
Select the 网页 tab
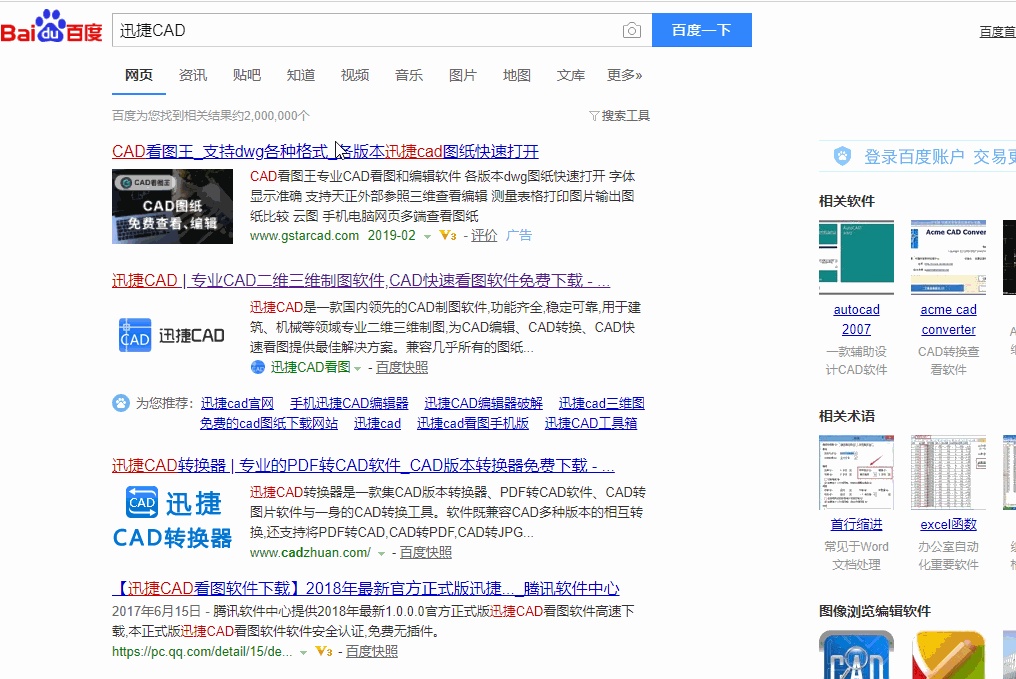click(x=139, y=75)
